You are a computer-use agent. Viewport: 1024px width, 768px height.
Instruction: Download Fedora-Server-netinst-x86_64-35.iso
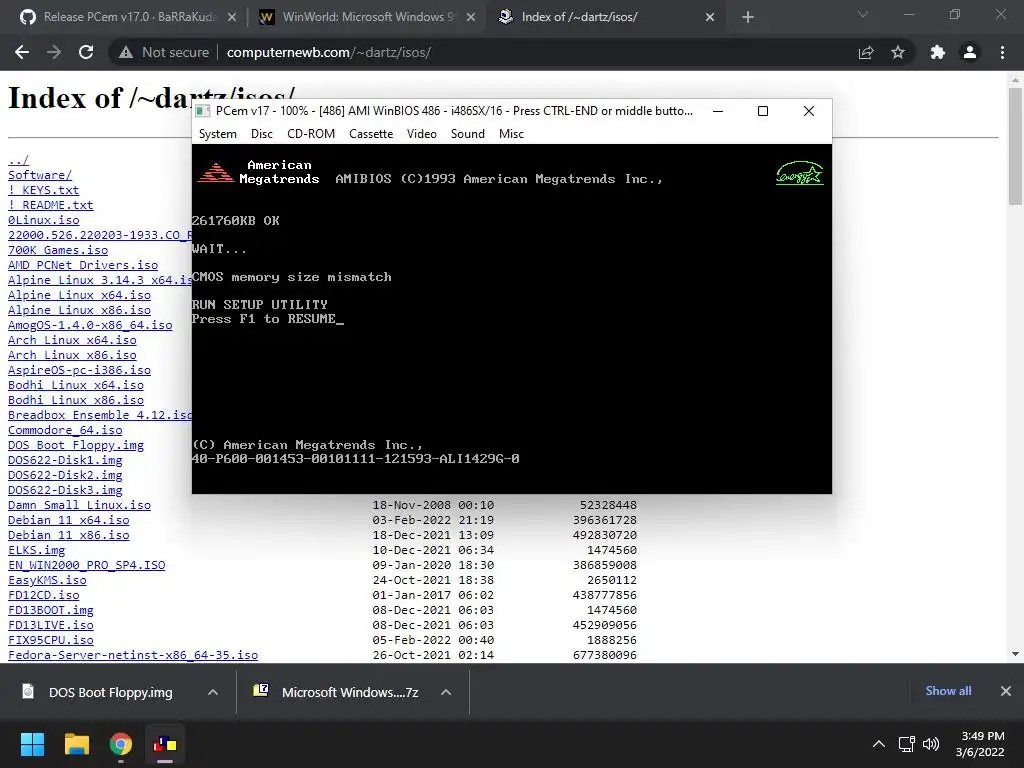[x=133, y=655]
